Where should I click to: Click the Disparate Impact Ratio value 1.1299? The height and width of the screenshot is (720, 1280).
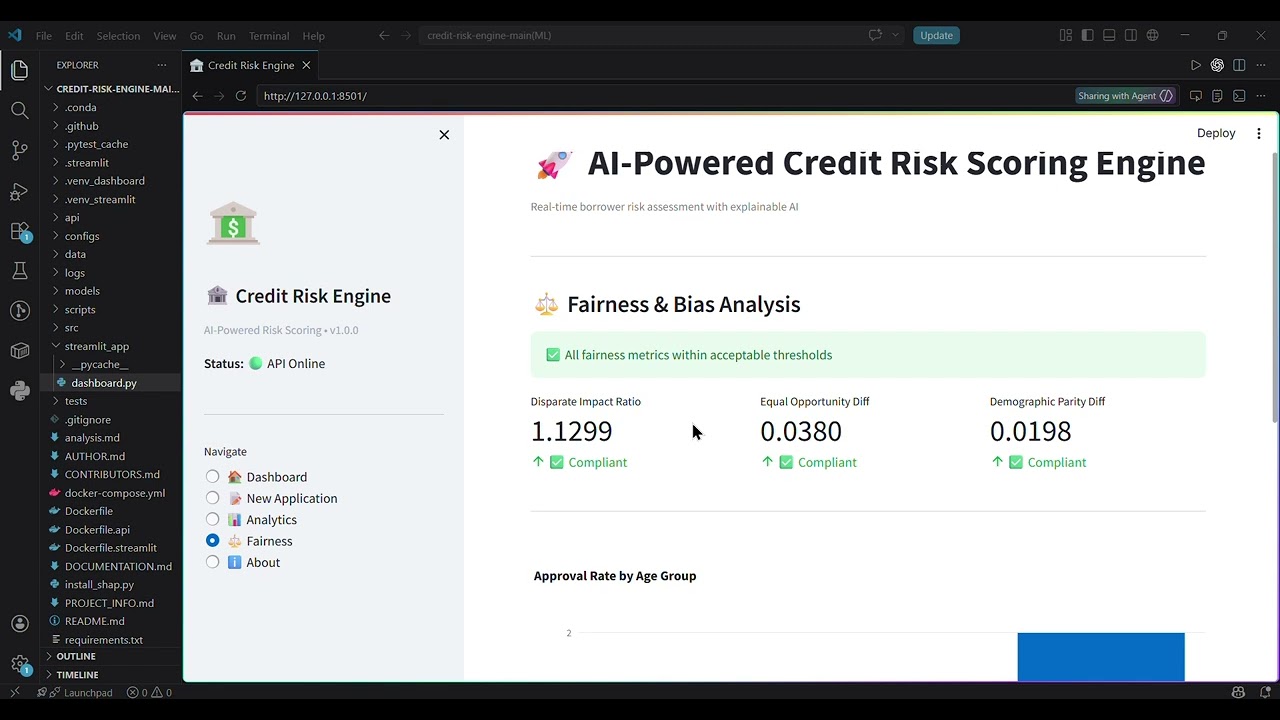coord(571,431)
